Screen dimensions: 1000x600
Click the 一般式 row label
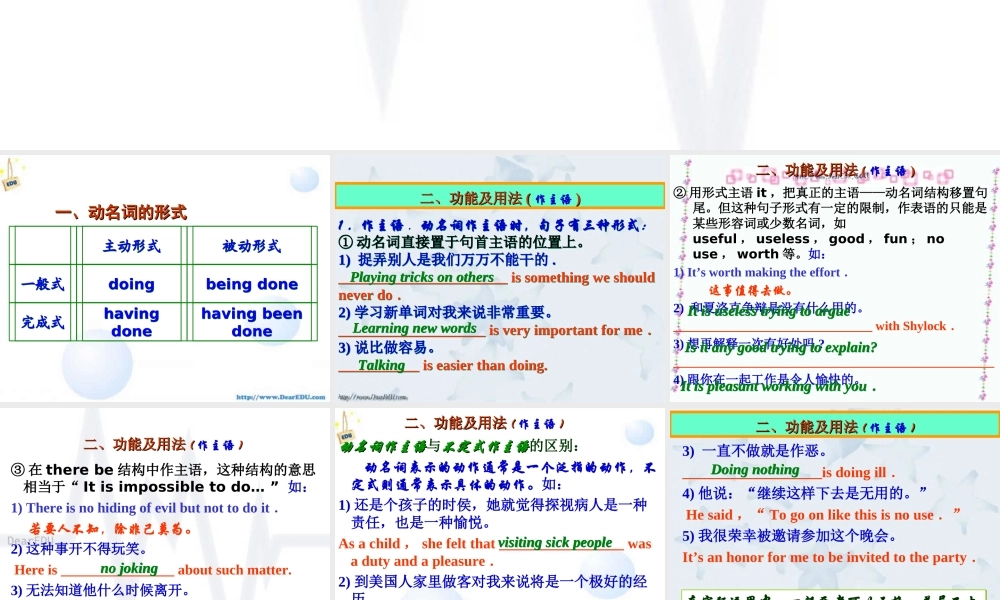(x=42, y=284)
